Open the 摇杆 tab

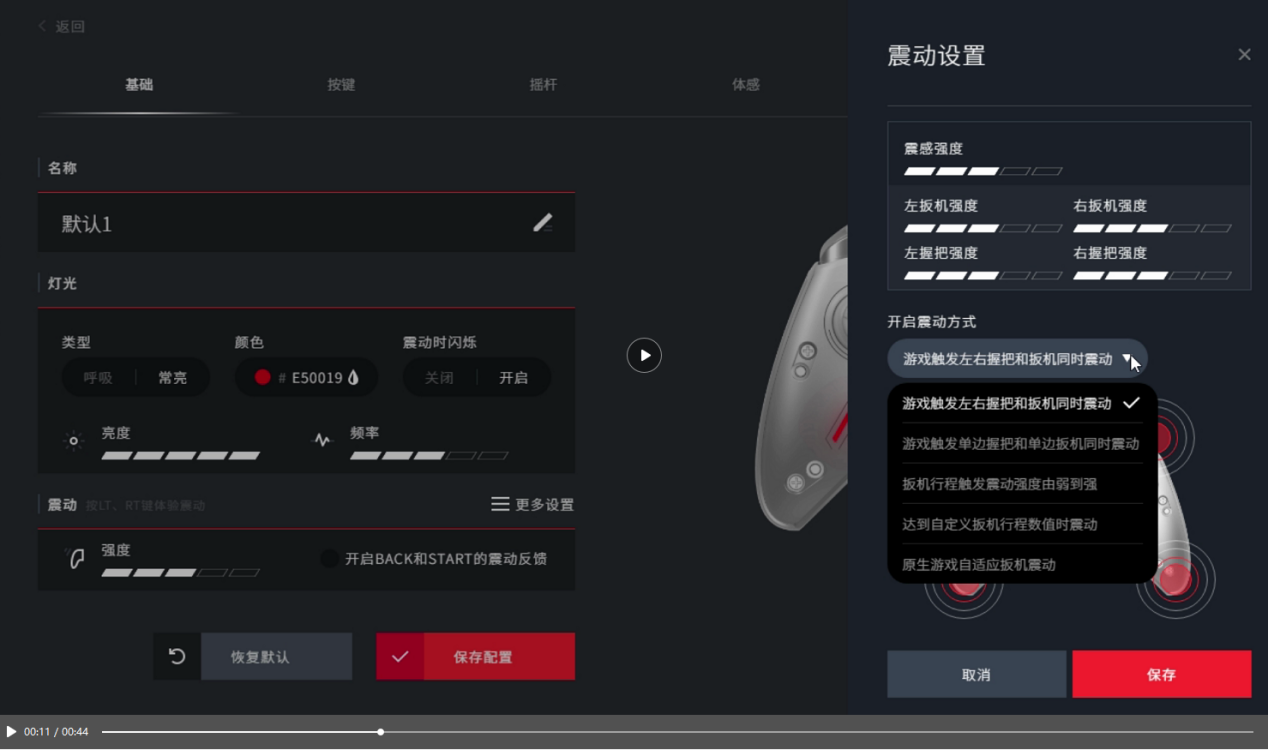(x=543, y=85)
